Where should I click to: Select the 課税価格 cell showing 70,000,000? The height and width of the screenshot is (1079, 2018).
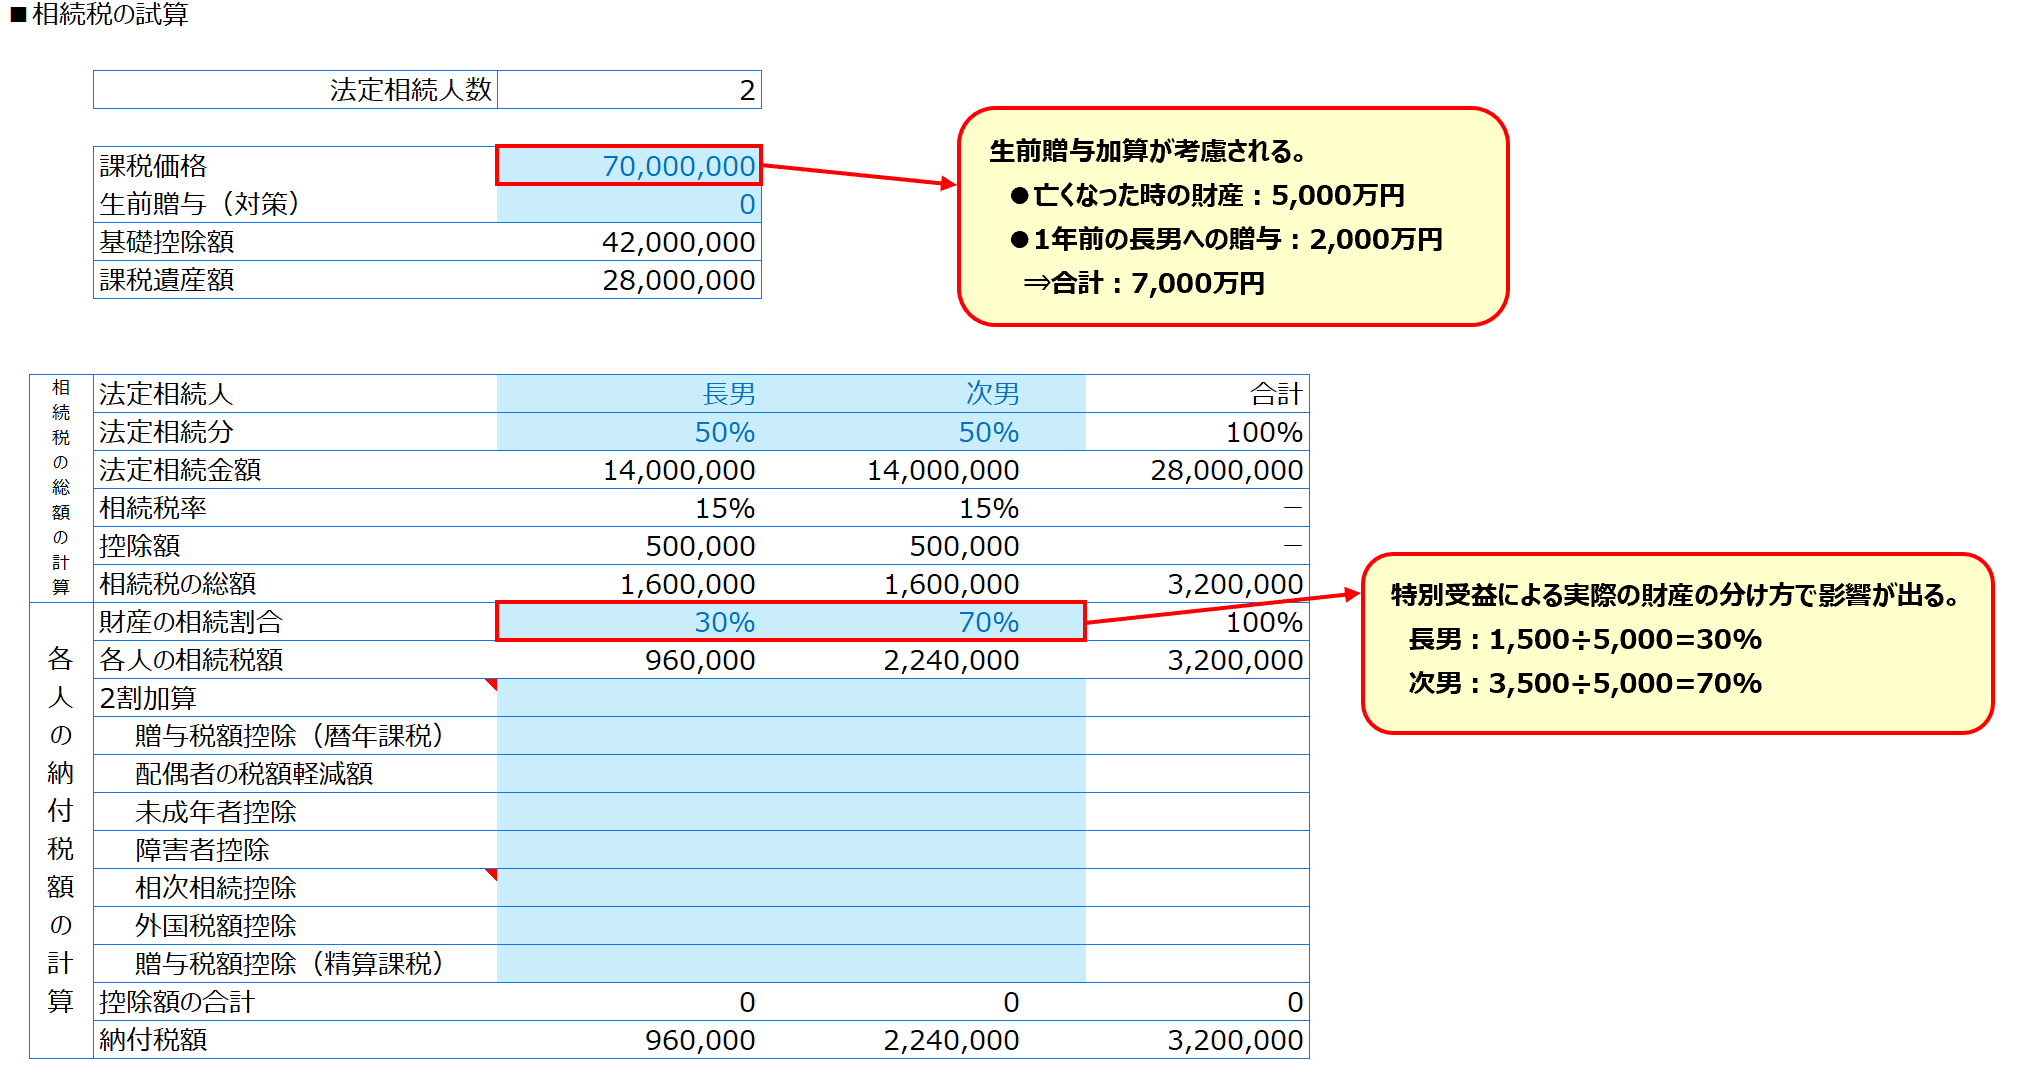click(x=628, y=166)
